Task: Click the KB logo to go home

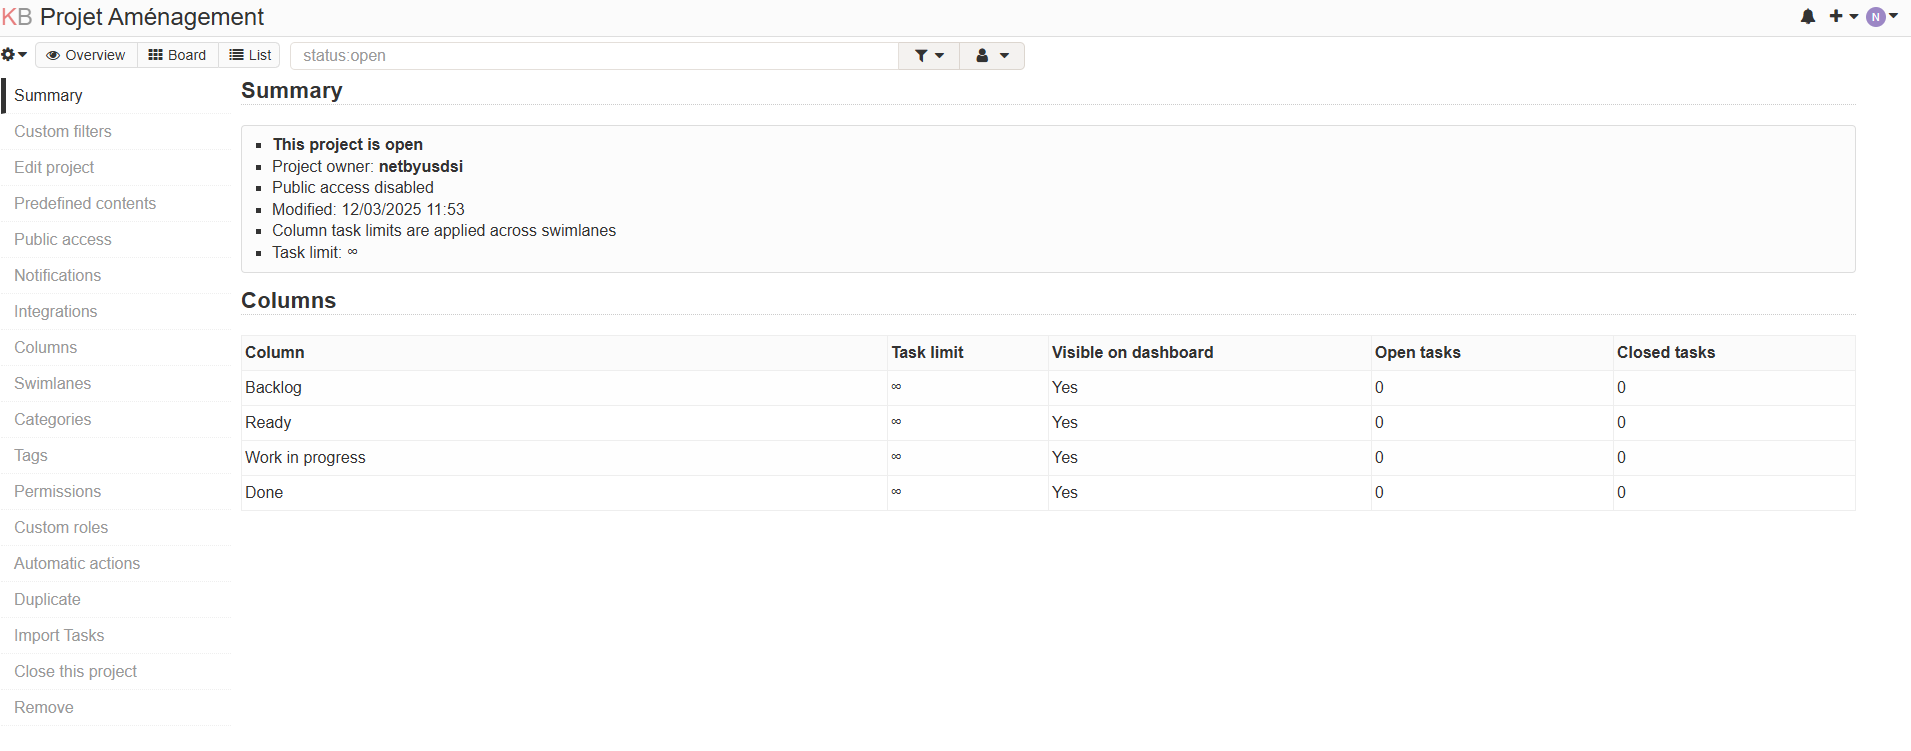Action: 17,17
